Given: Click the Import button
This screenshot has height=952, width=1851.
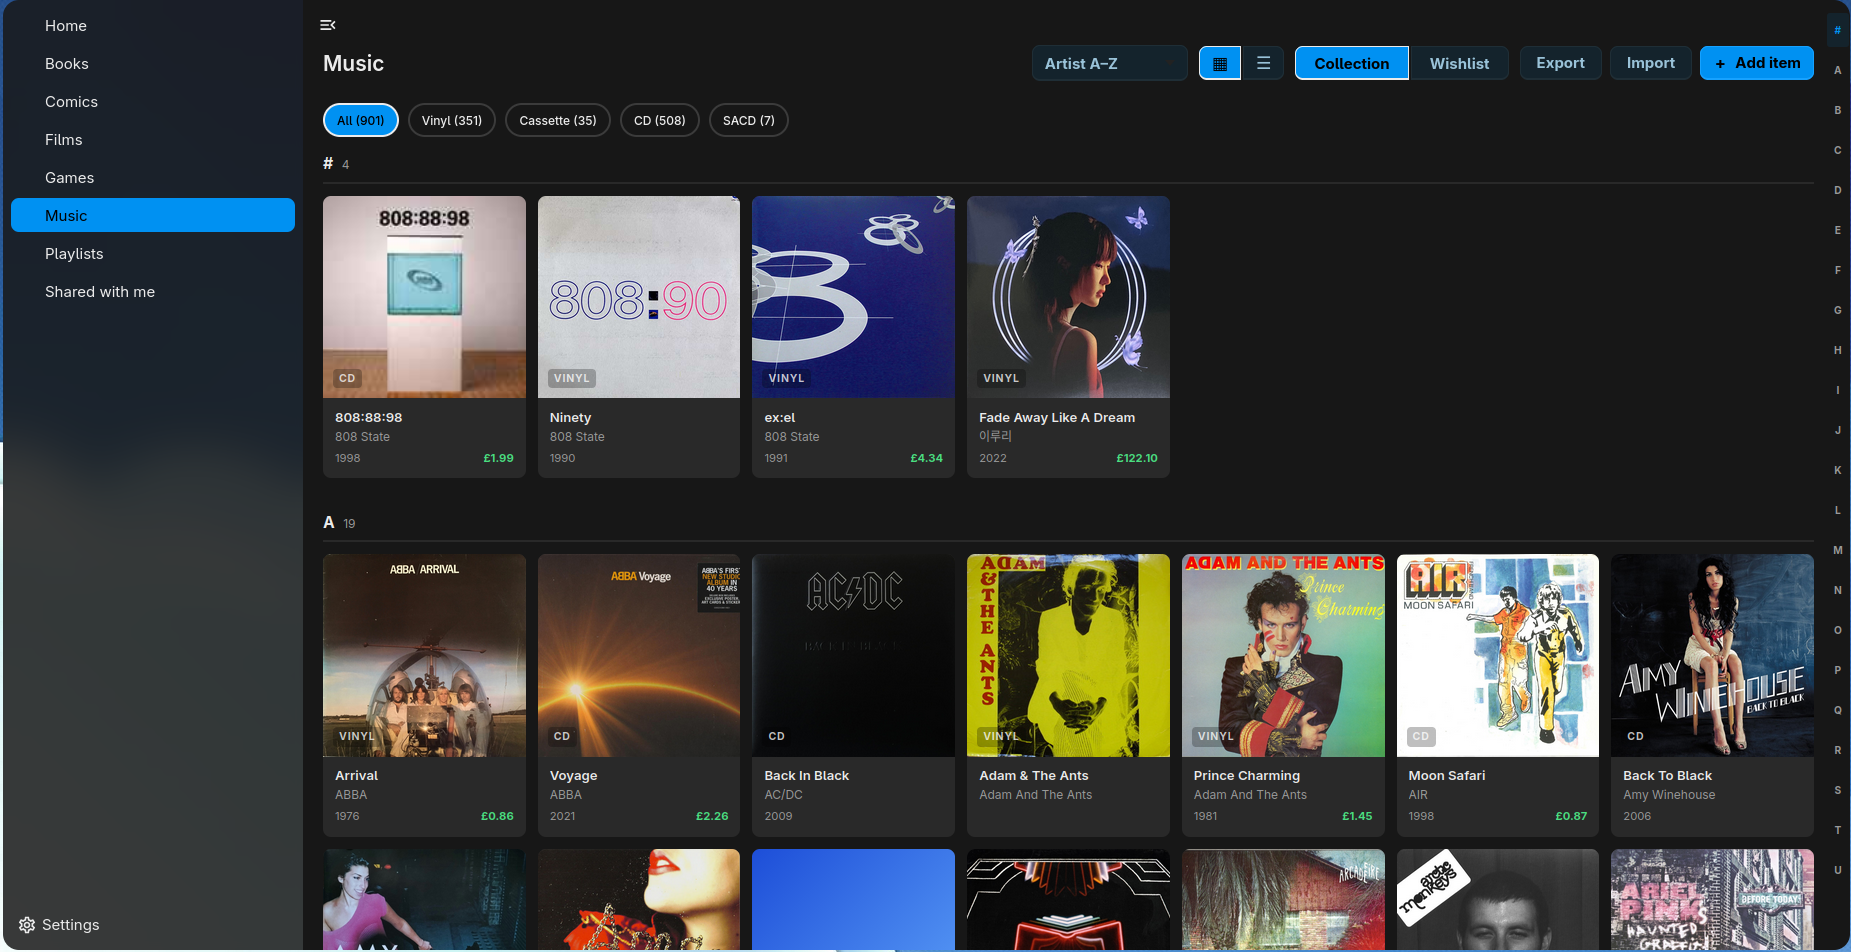Looking at the screenshot, I should pos(1650,63).
